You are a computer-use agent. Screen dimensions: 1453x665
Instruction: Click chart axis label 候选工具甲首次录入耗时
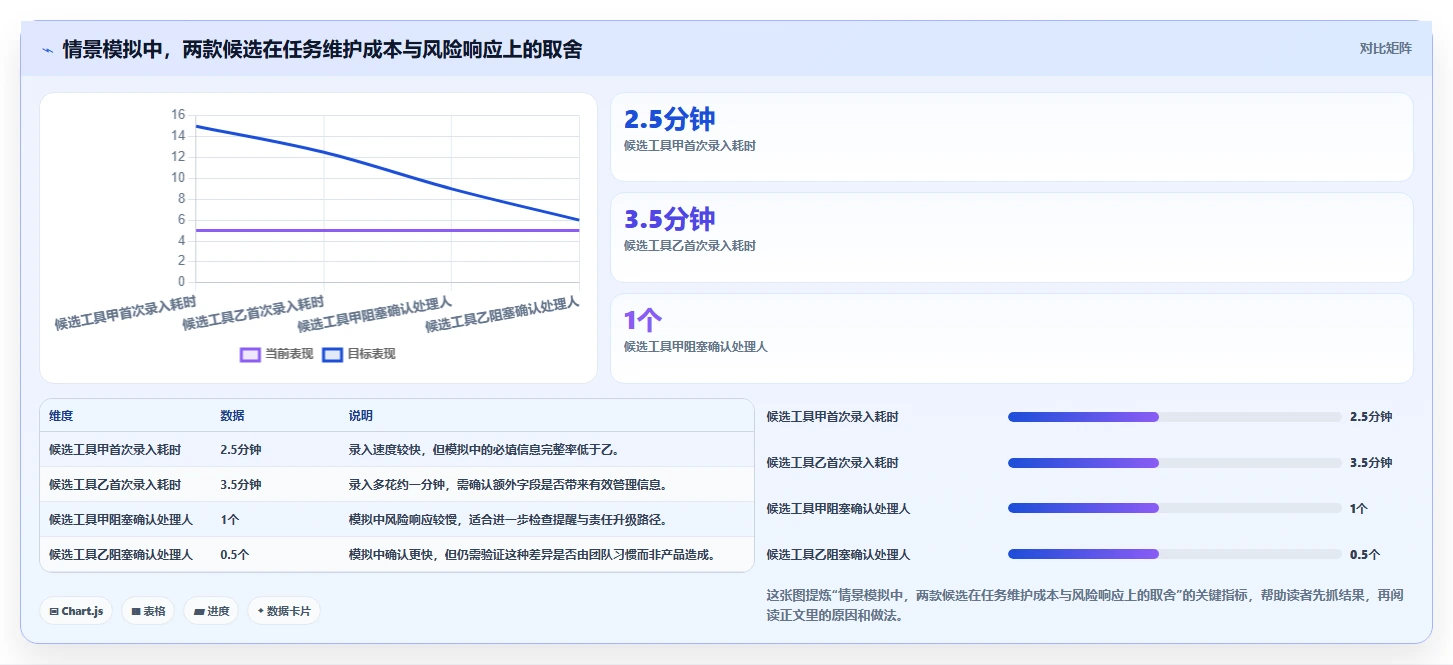(125, 312)
